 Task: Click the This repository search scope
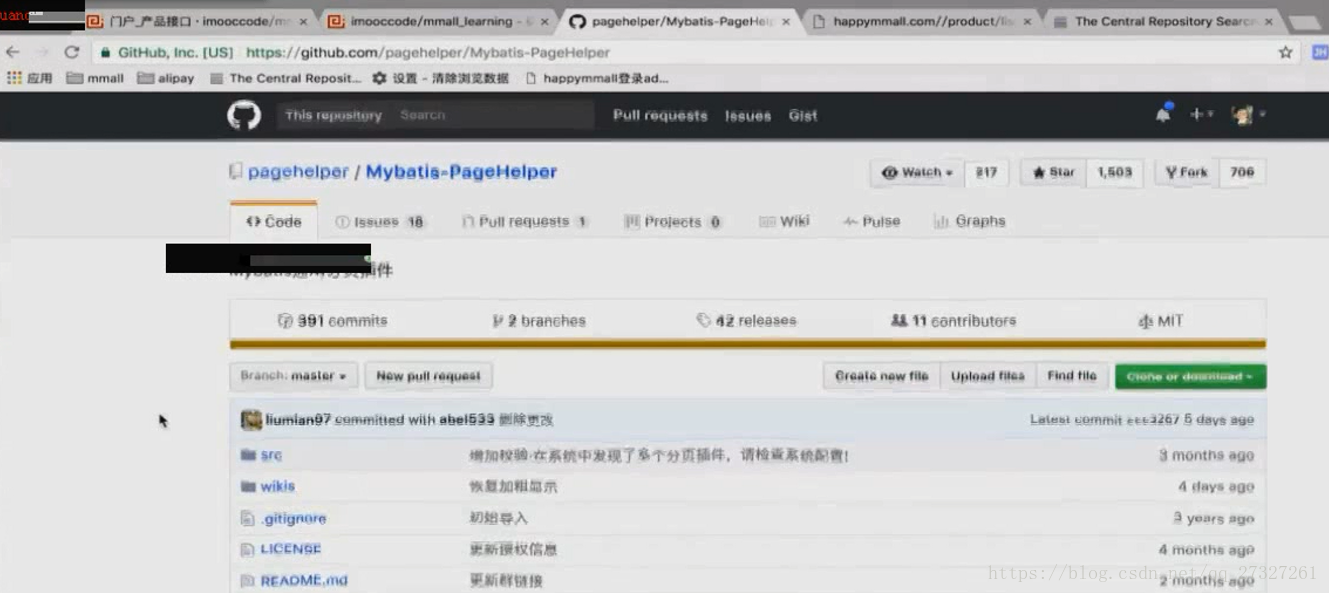point(333,115)
